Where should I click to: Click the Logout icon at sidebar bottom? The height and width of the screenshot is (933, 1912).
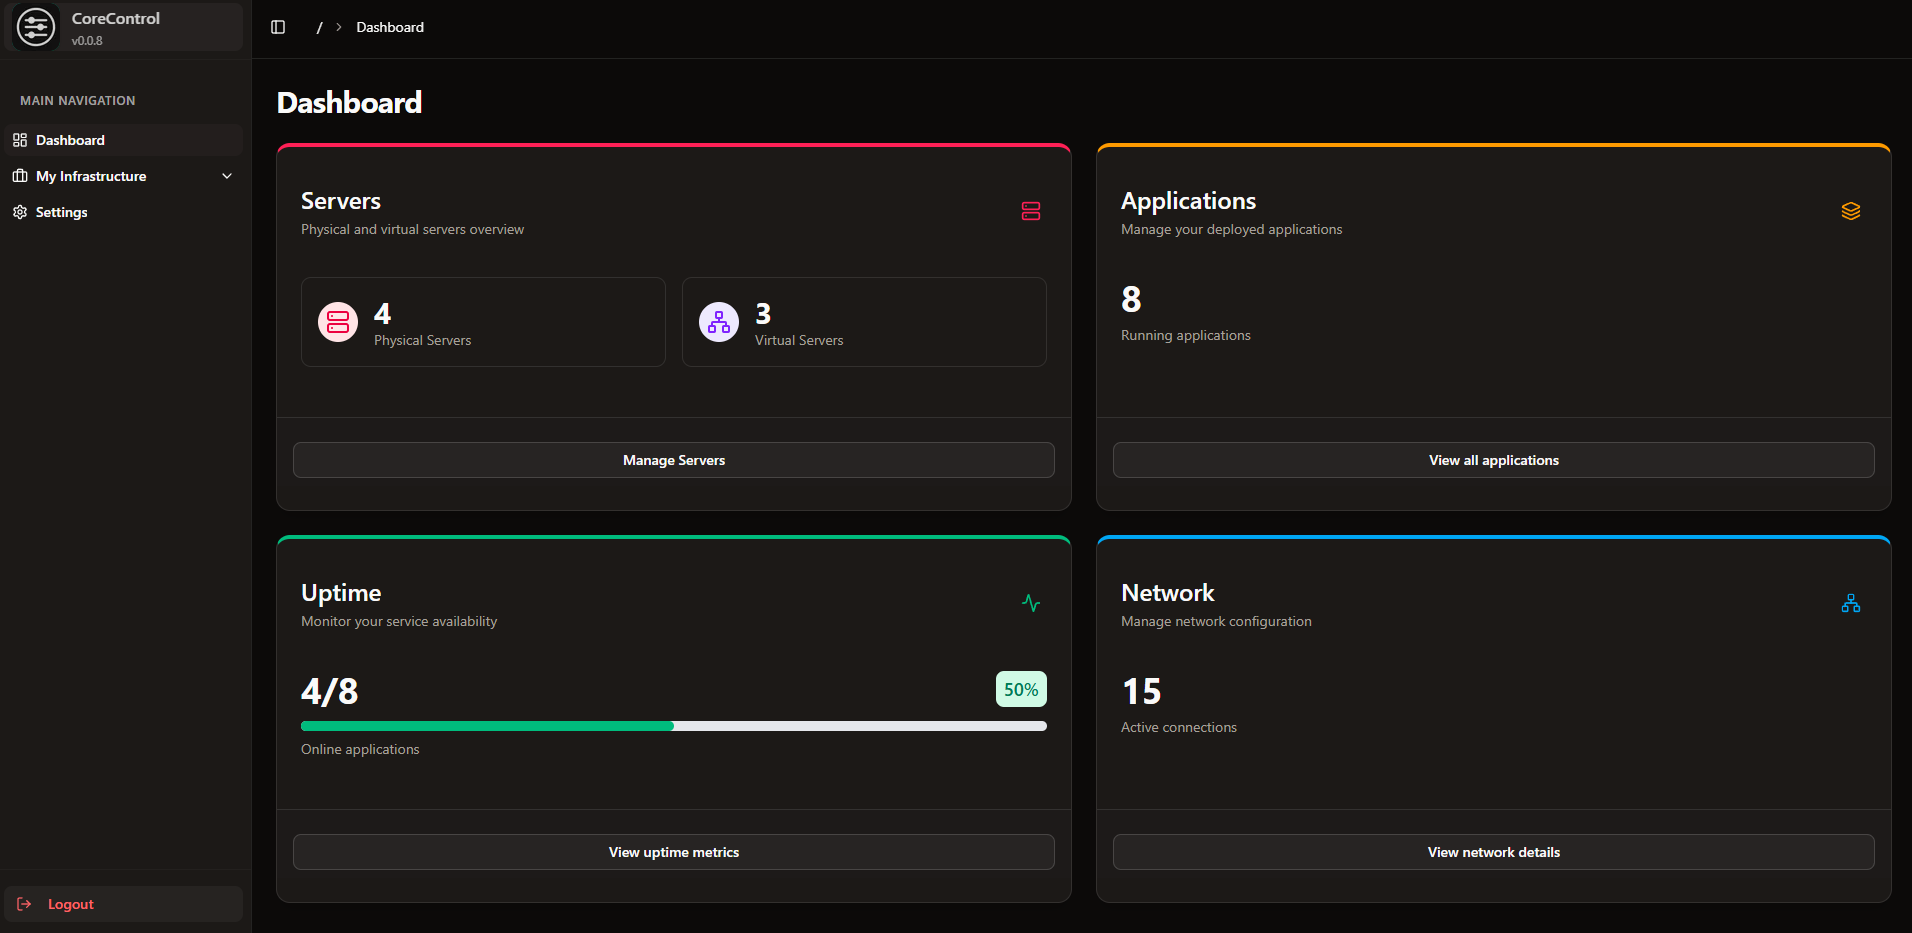click(26, 904)
